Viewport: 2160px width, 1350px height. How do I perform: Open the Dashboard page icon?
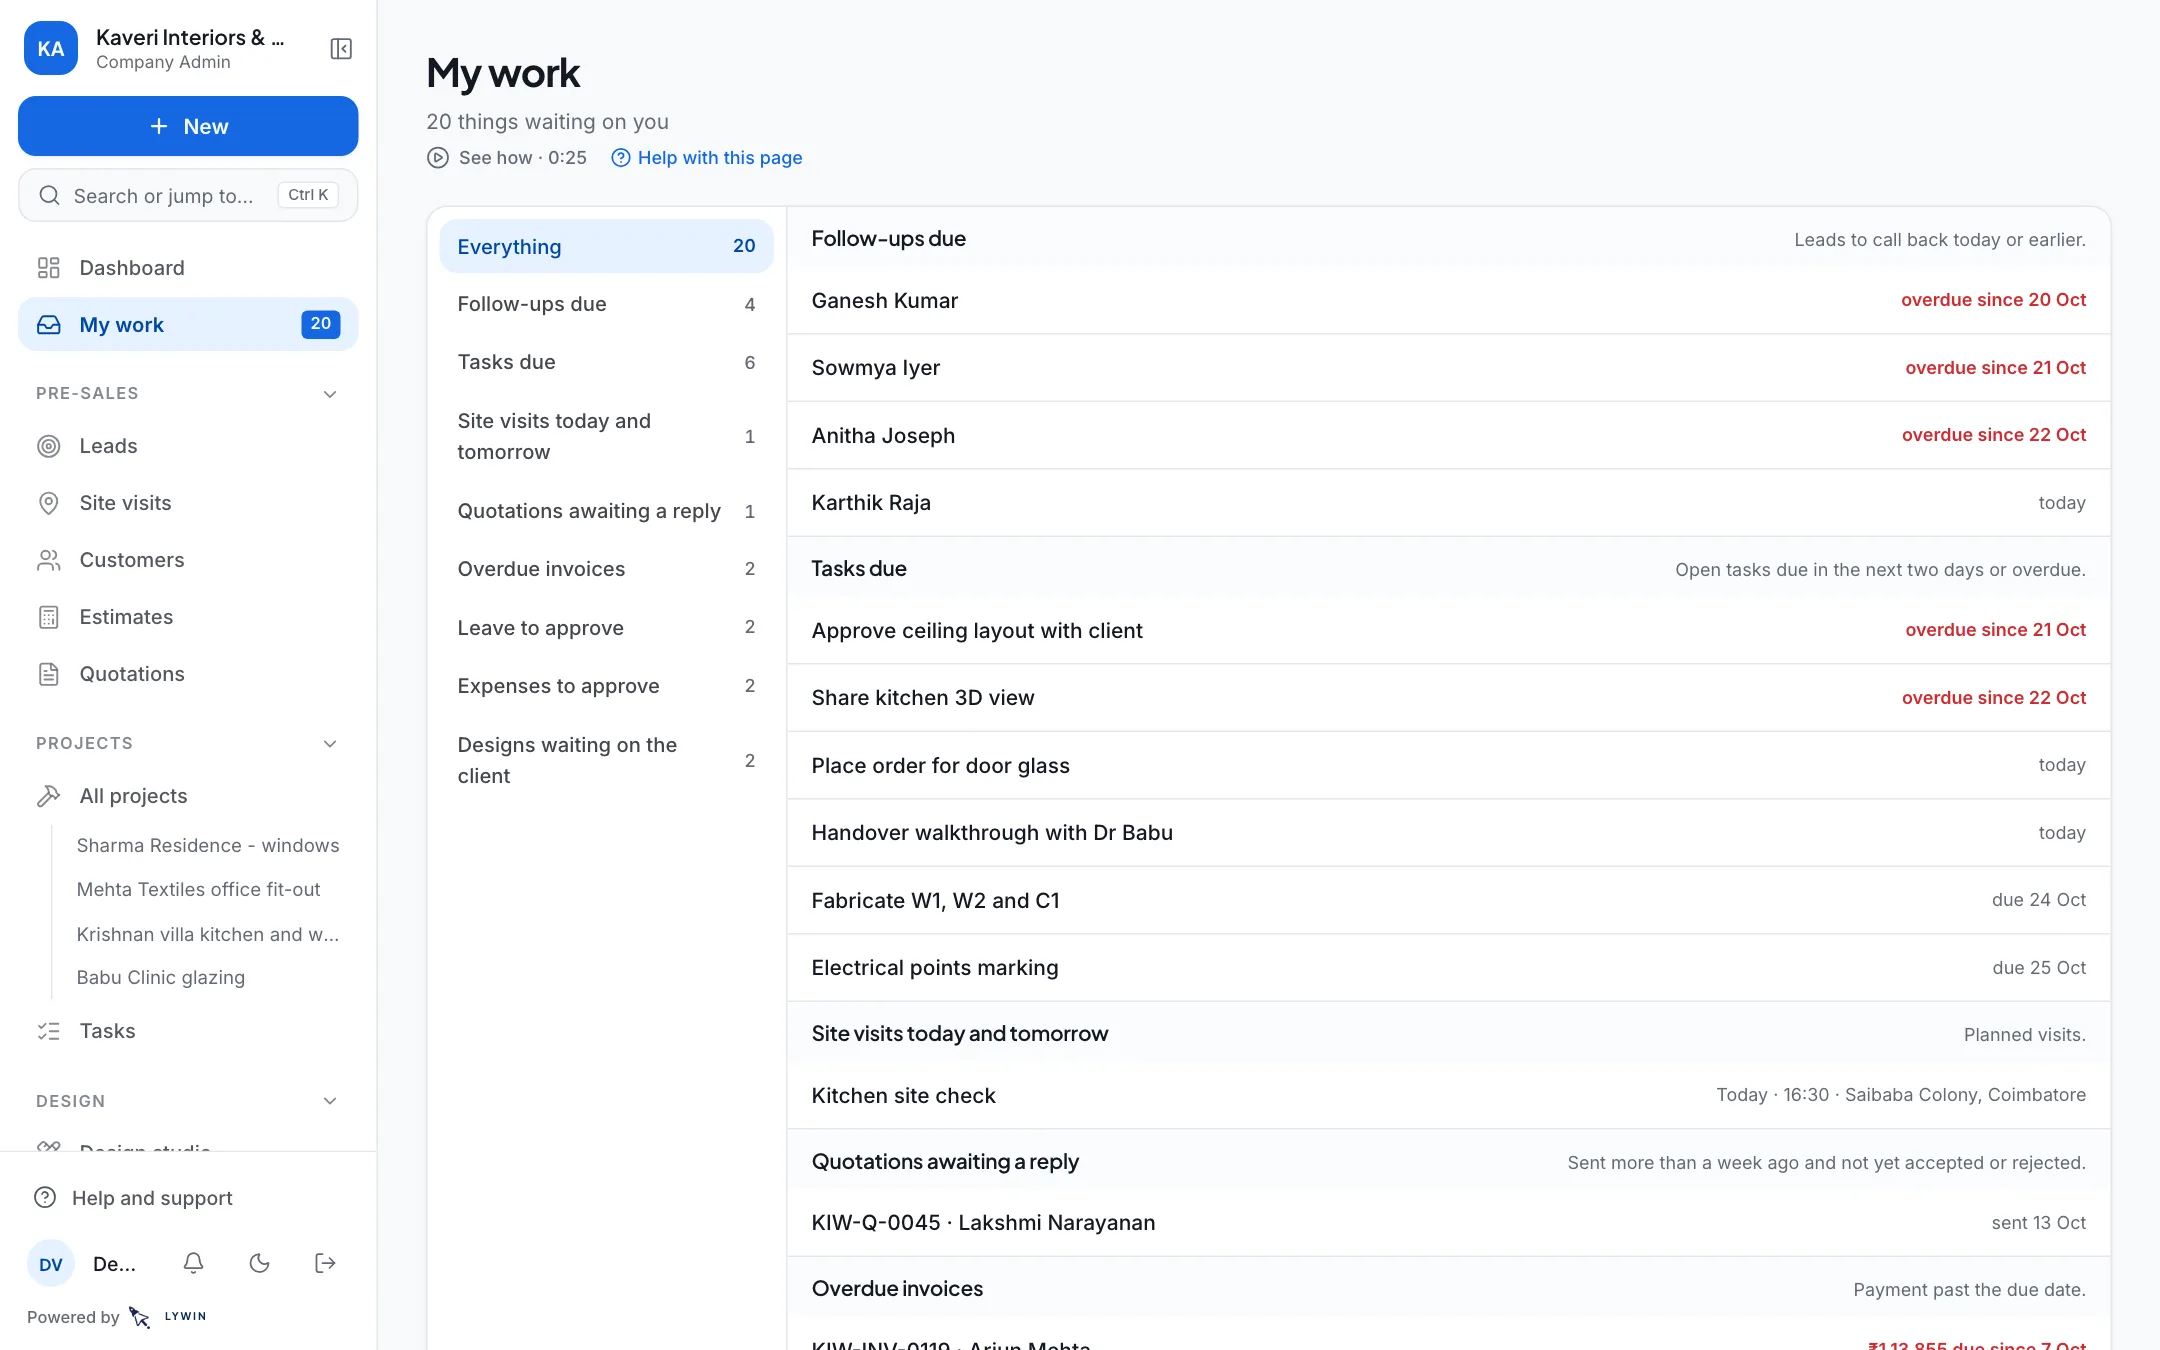(x=48, y=268)
